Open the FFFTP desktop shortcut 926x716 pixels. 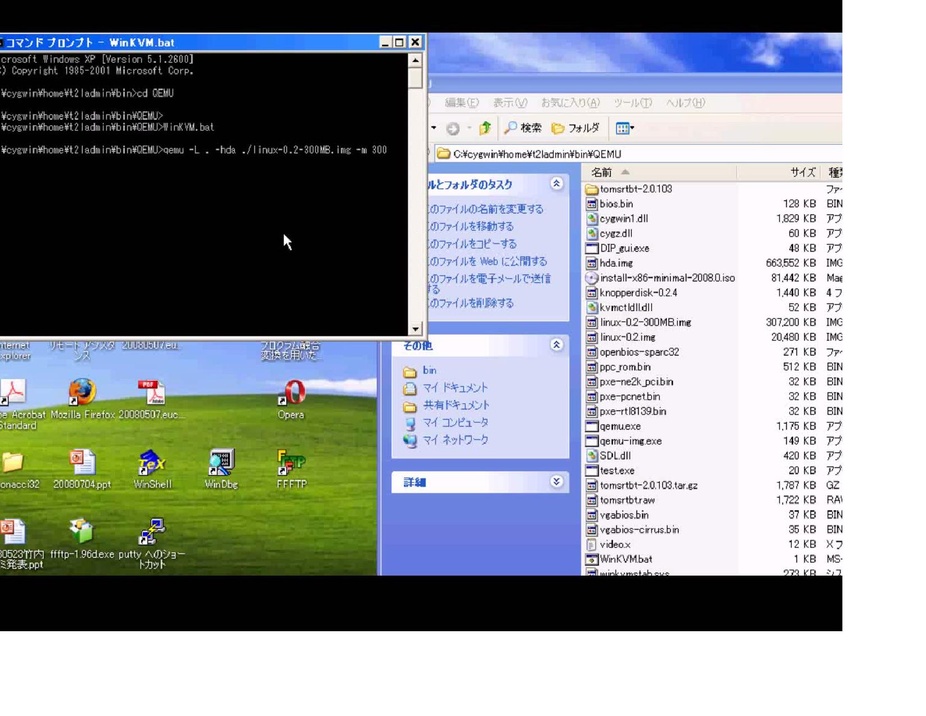point(291,463)
